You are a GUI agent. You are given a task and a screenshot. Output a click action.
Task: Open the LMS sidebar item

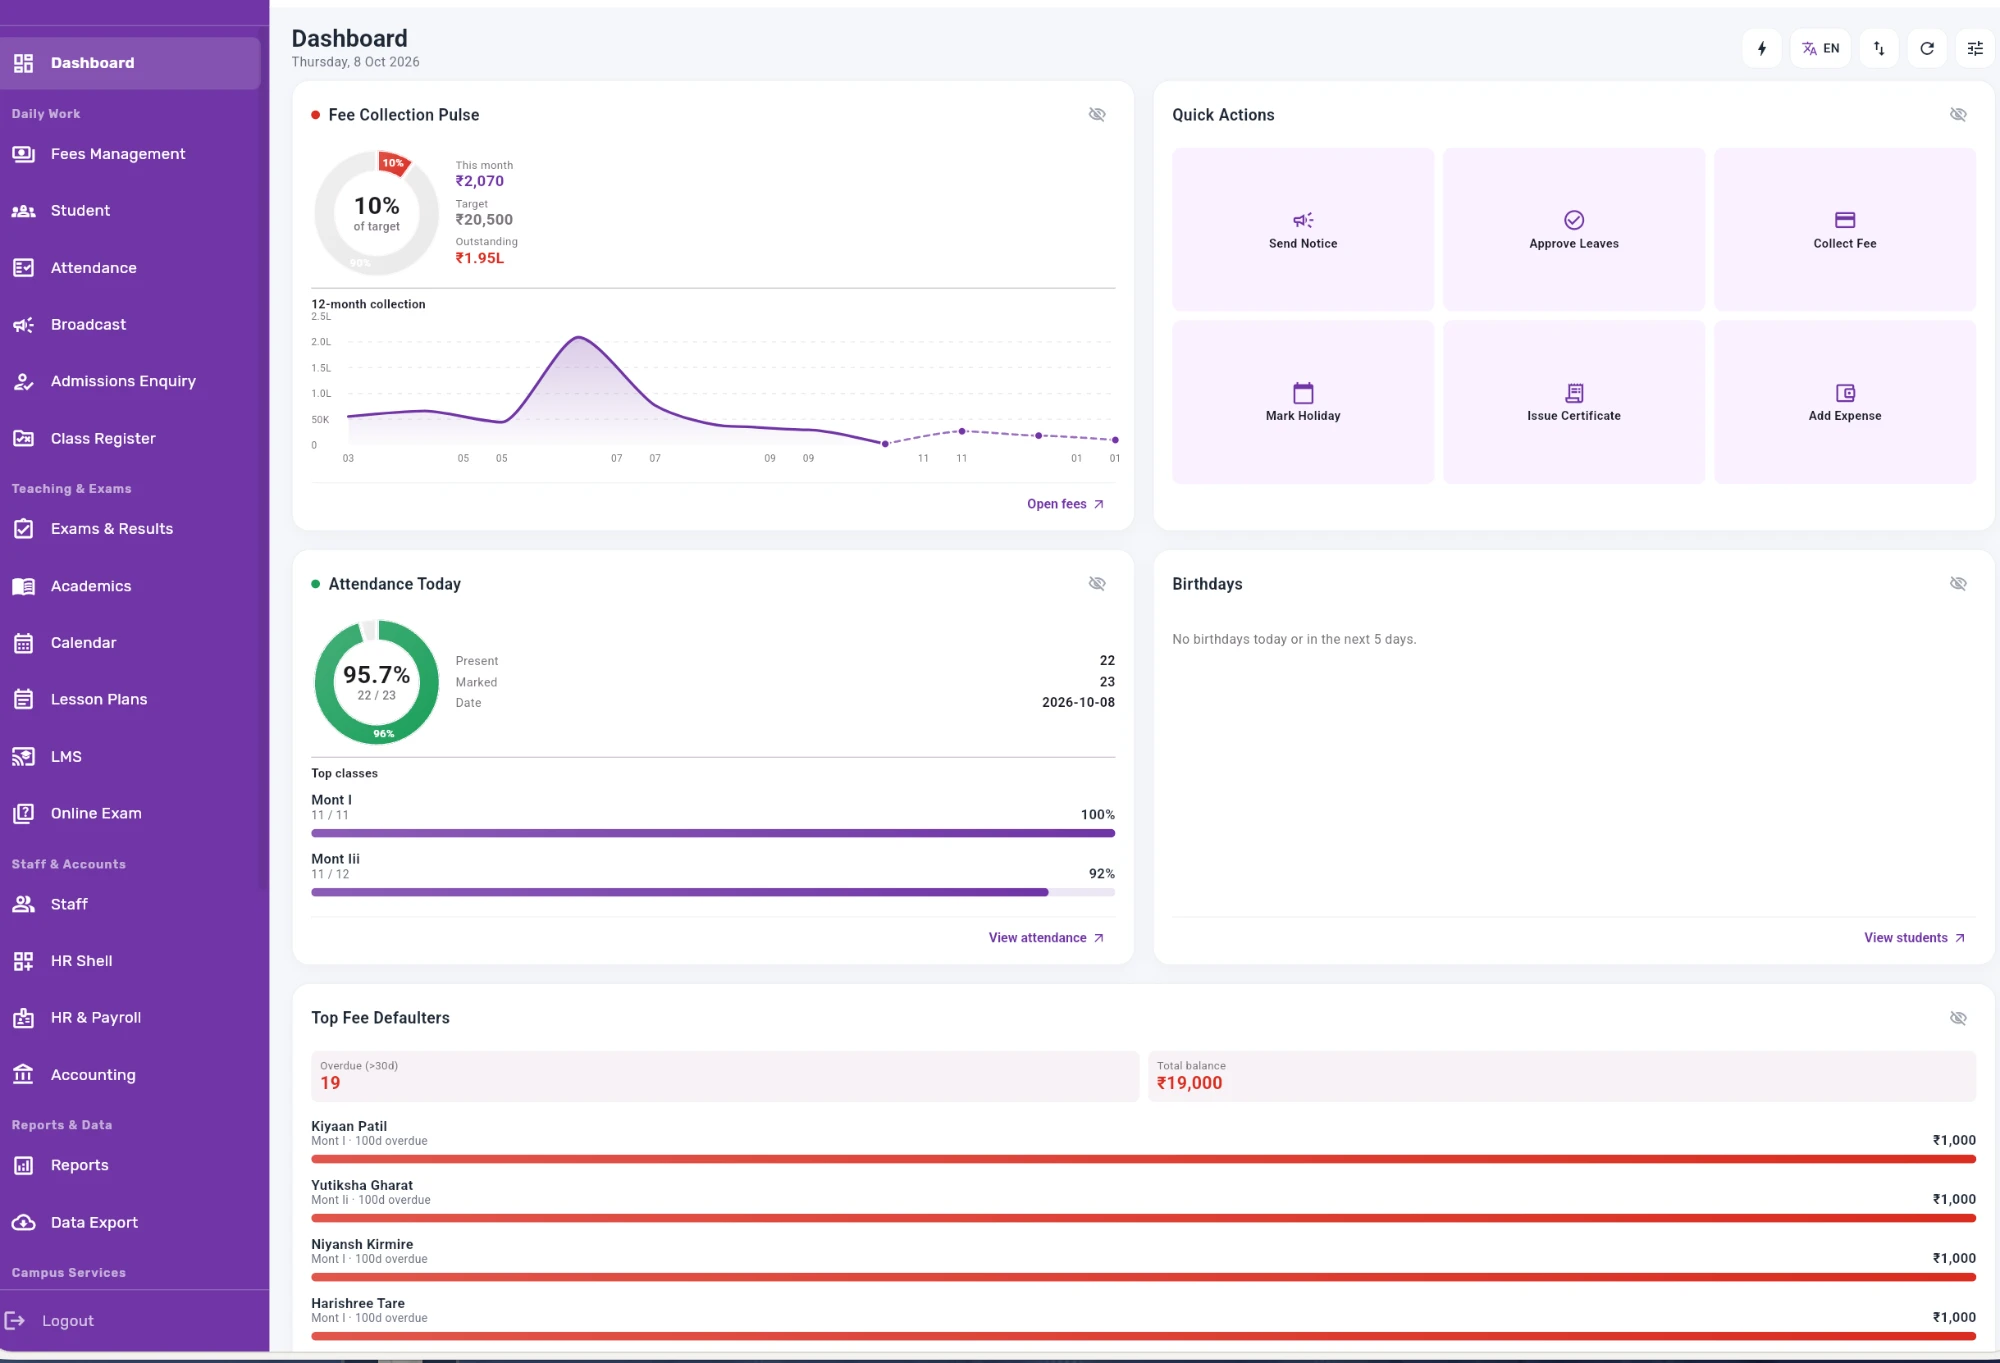[130, 756]
